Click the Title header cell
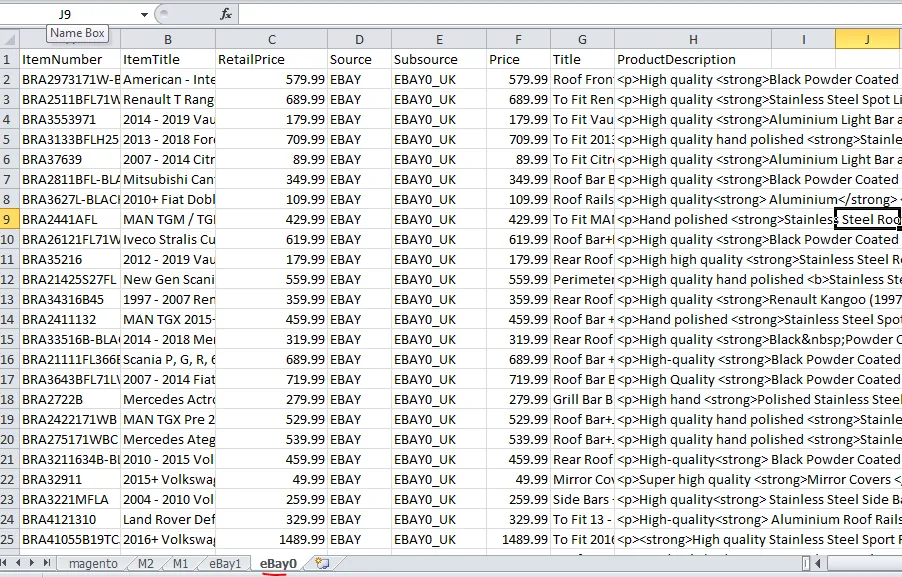Viewport: 902px width, 577px height. pyautogui.click(x=582, y=59)
